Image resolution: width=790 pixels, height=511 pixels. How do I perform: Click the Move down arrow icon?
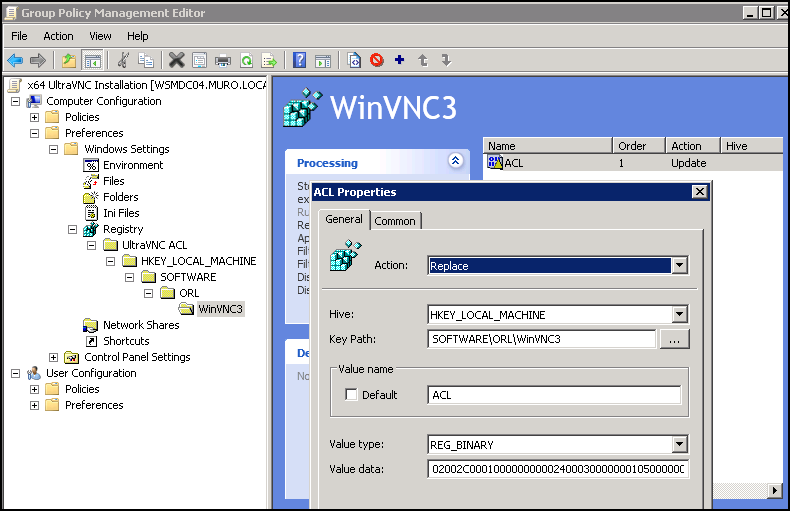pyautogui.click(x=446, y=60)
